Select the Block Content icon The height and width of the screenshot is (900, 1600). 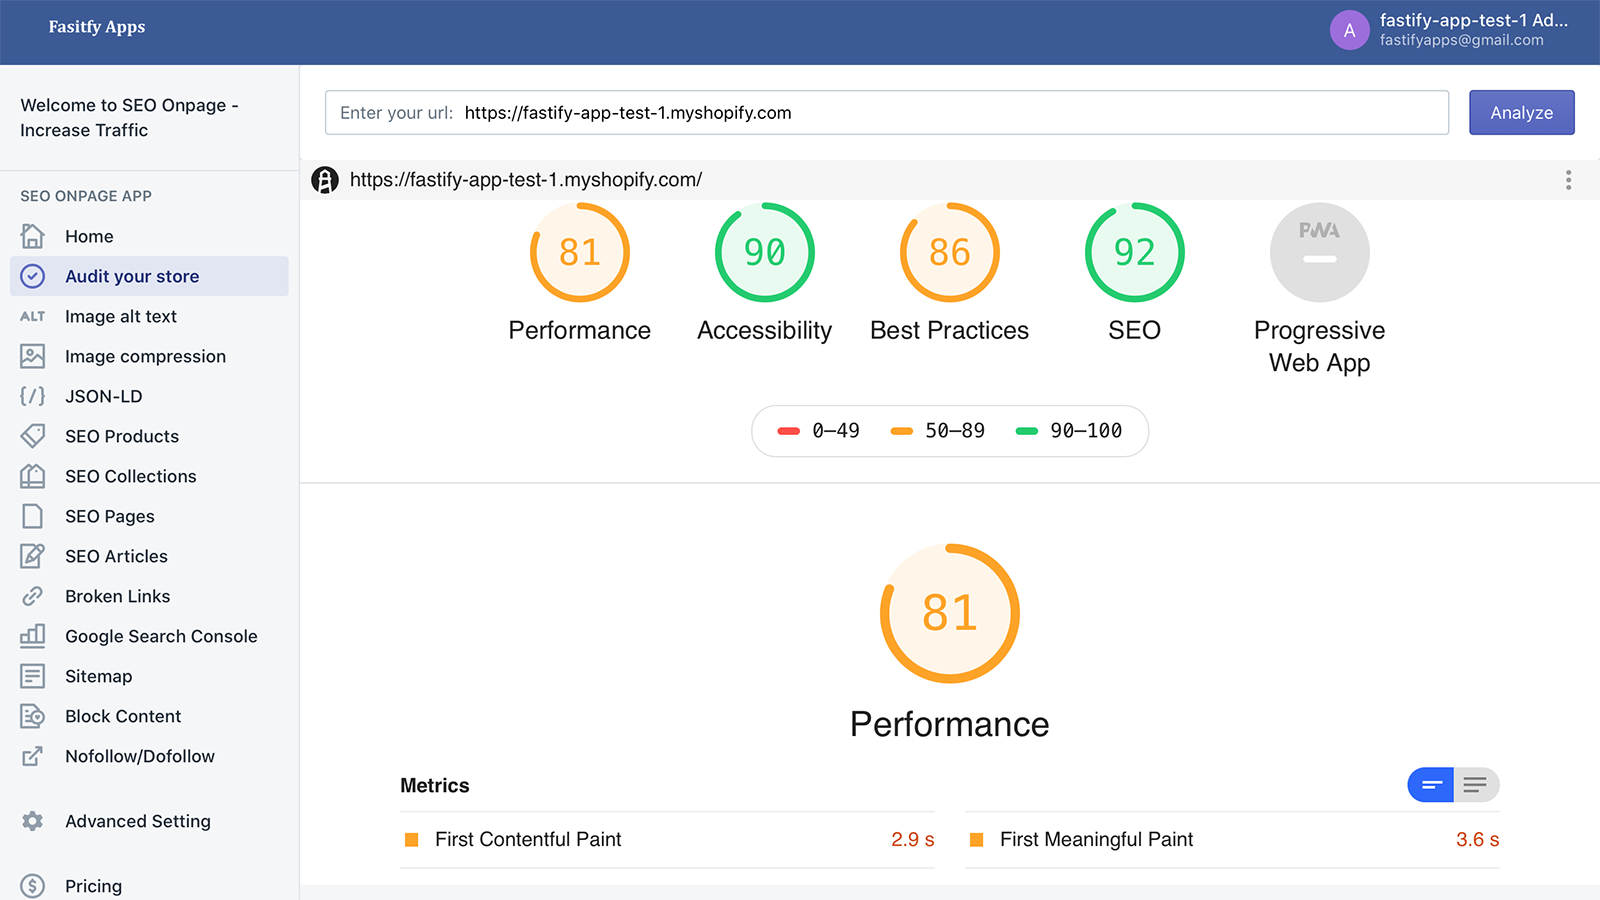tap(33, 716)
